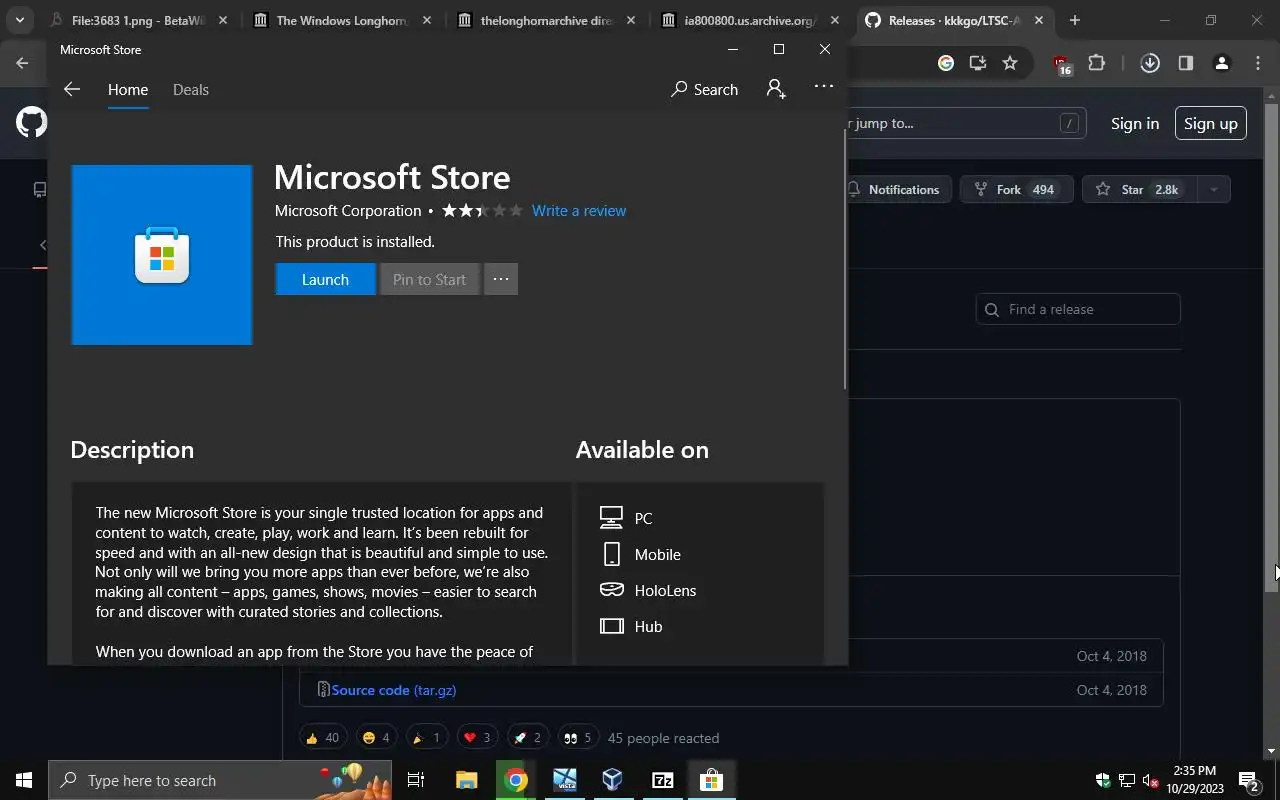
Task: Switch to the thelonghornarchive directory tab
Action: [546, 20]
